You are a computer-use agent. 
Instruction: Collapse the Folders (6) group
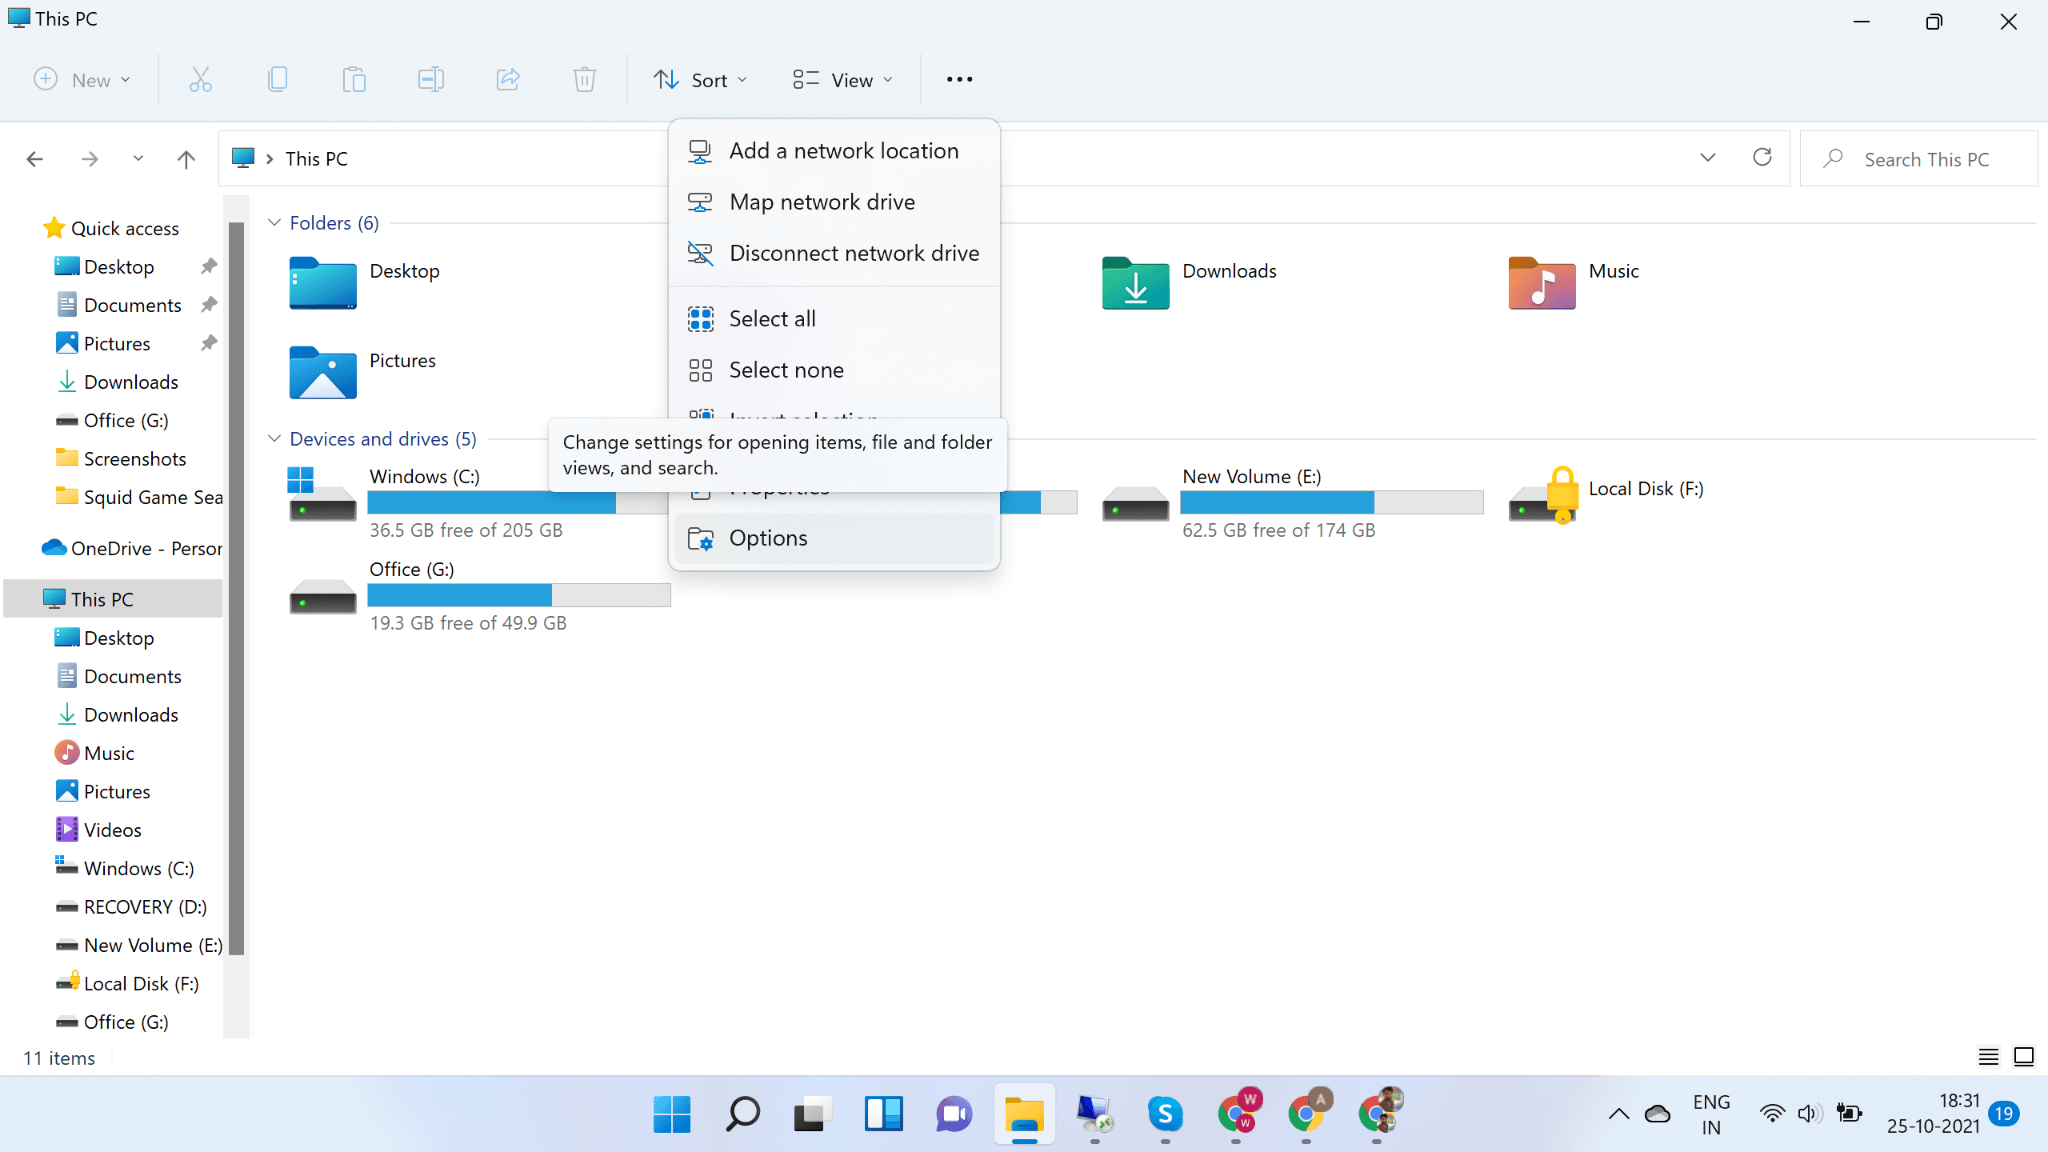(x=274, y=223)
